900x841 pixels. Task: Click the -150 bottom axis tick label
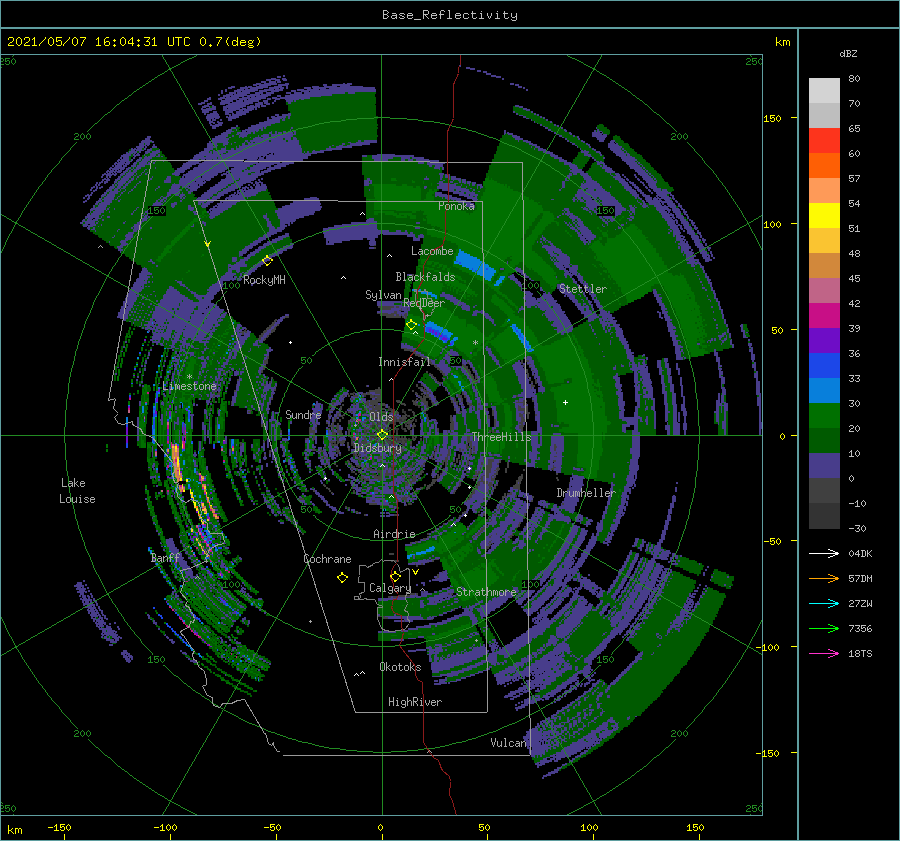click(x=59, y=827)
